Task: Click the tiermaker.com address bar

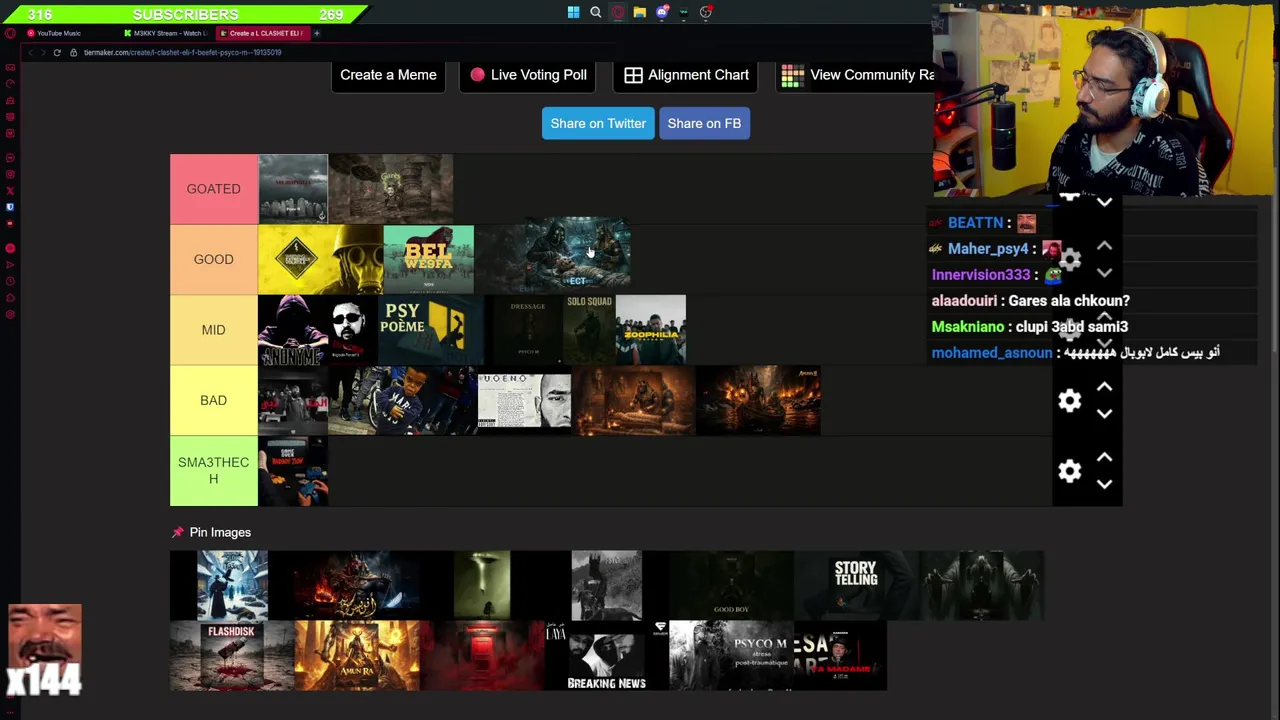Action: 182,52
